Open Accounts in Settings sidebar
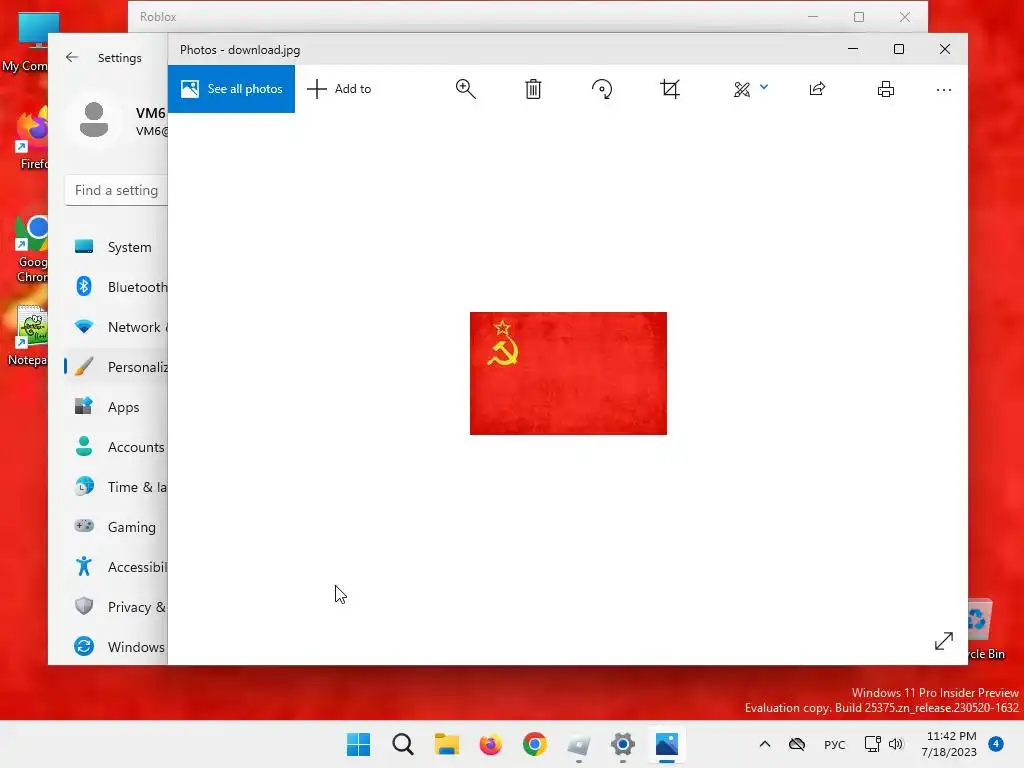1024x768 pixels. pos(116,447)
